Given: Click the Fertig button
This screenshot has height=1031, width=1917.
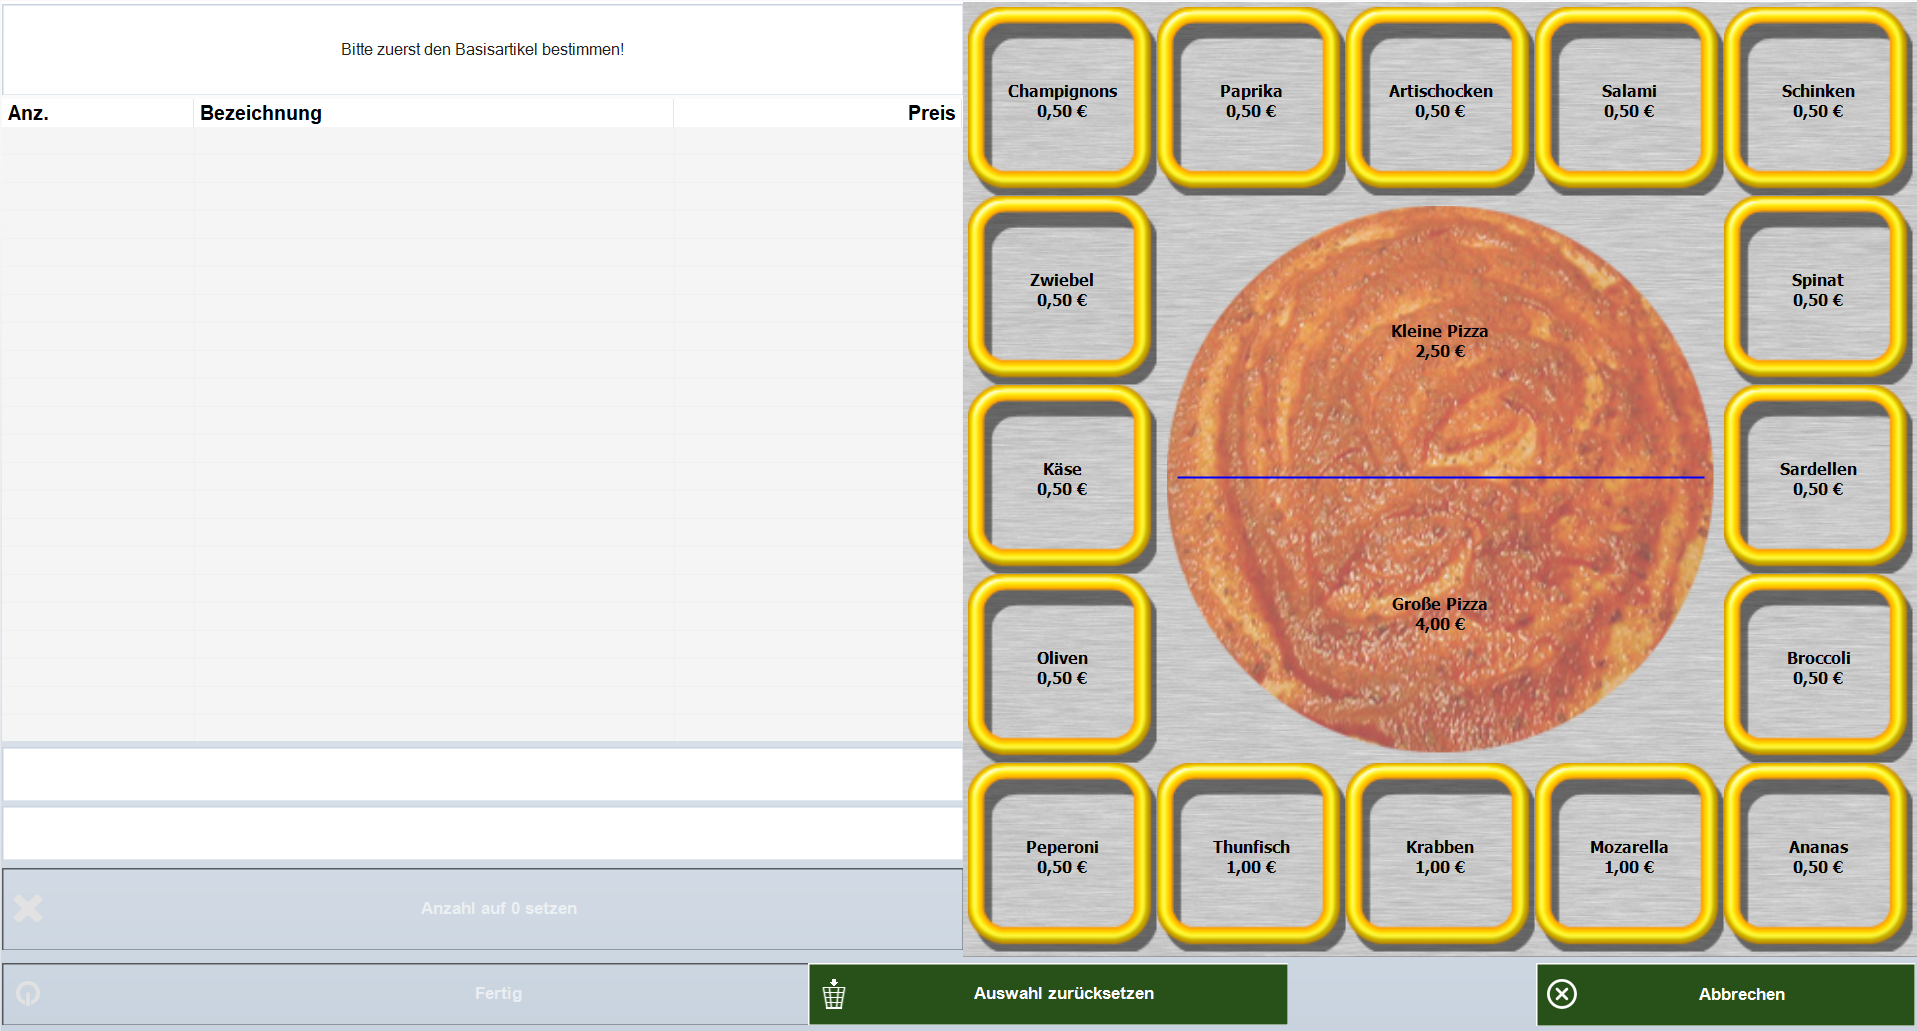Looking at the screenshot, I should [x=405, y=994].
